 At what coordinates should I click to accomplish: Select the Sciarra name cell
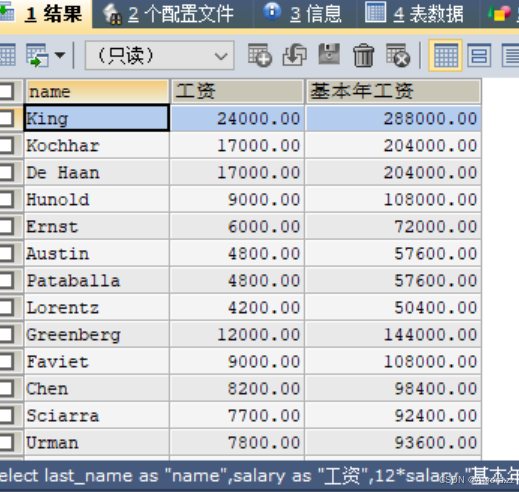coord(97,415)
